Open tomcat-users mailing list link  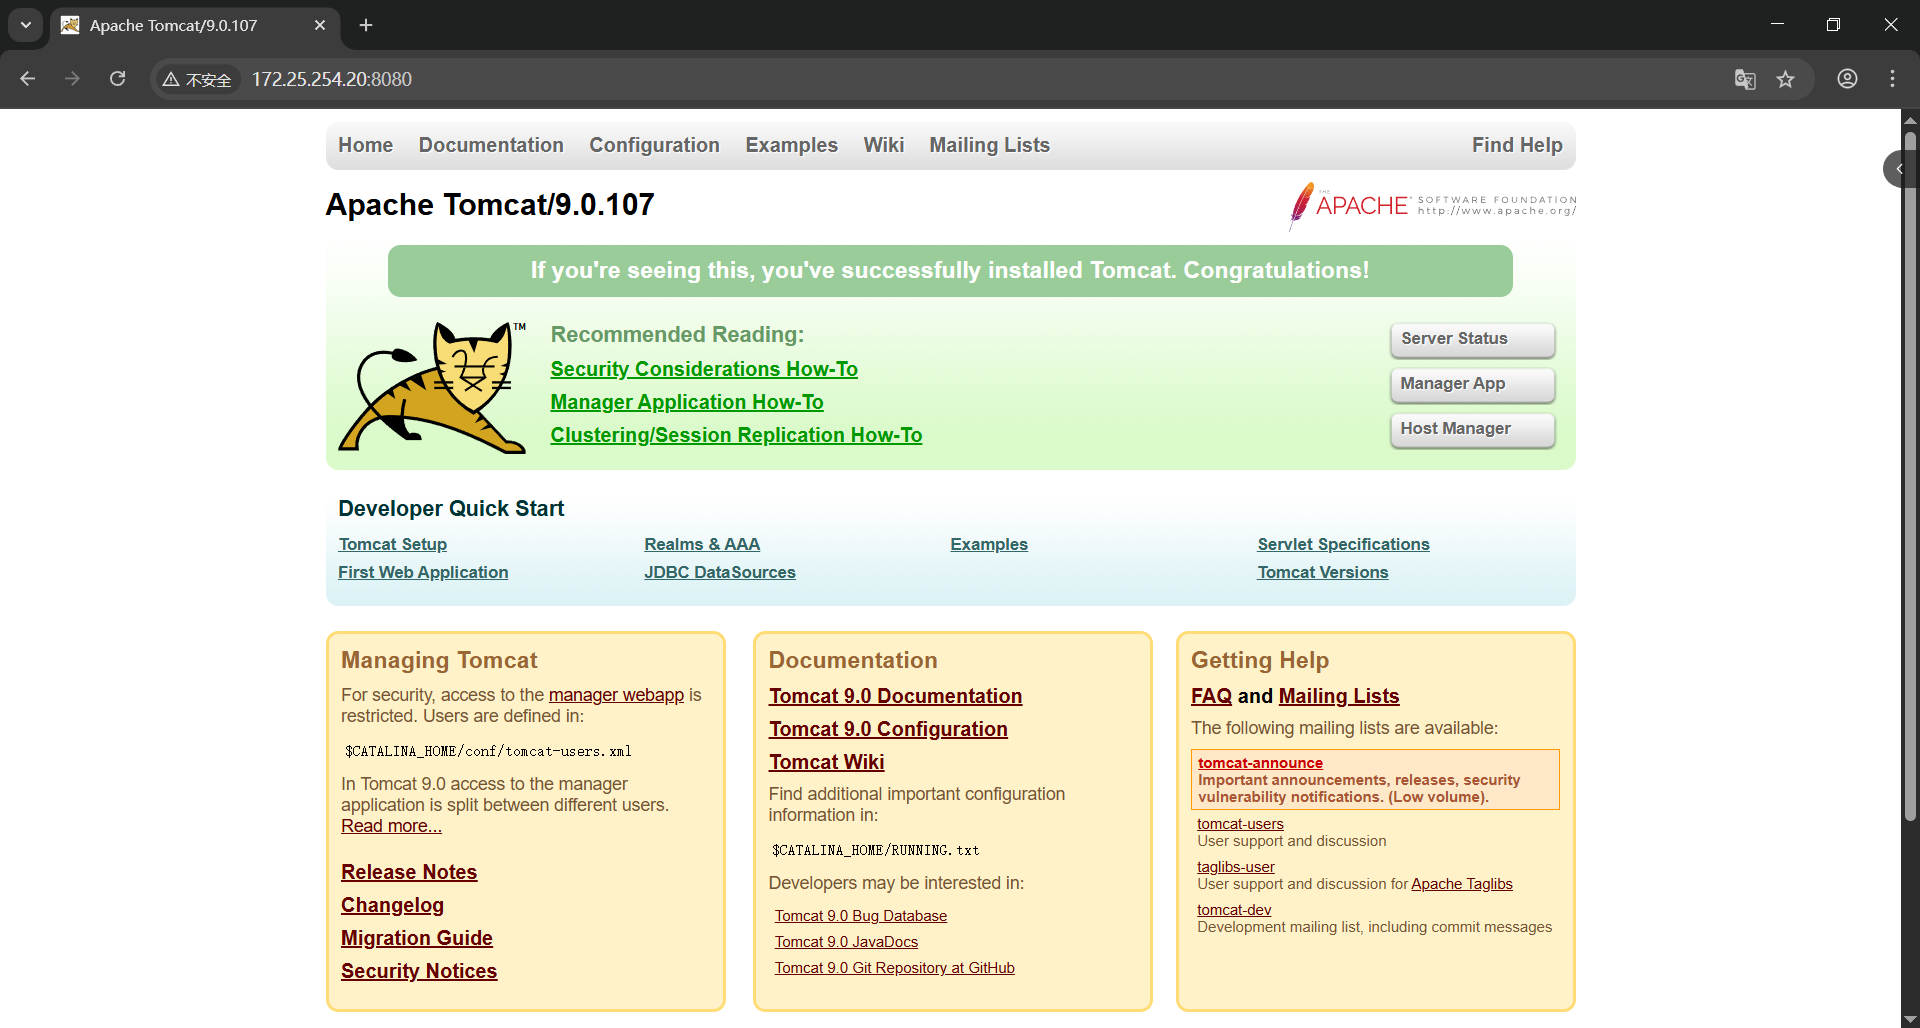coord(1240,824)
